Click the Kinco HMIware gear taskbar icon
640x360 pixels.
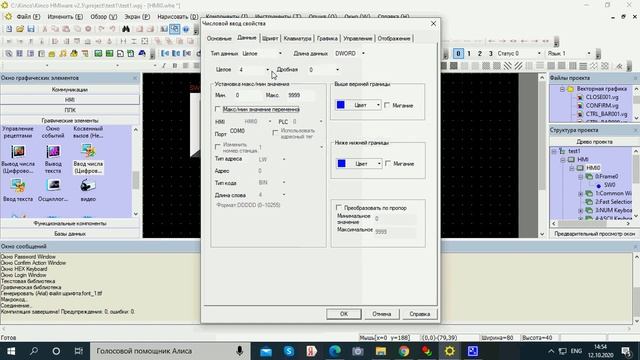pyautogui.click(x=449, y=351)
